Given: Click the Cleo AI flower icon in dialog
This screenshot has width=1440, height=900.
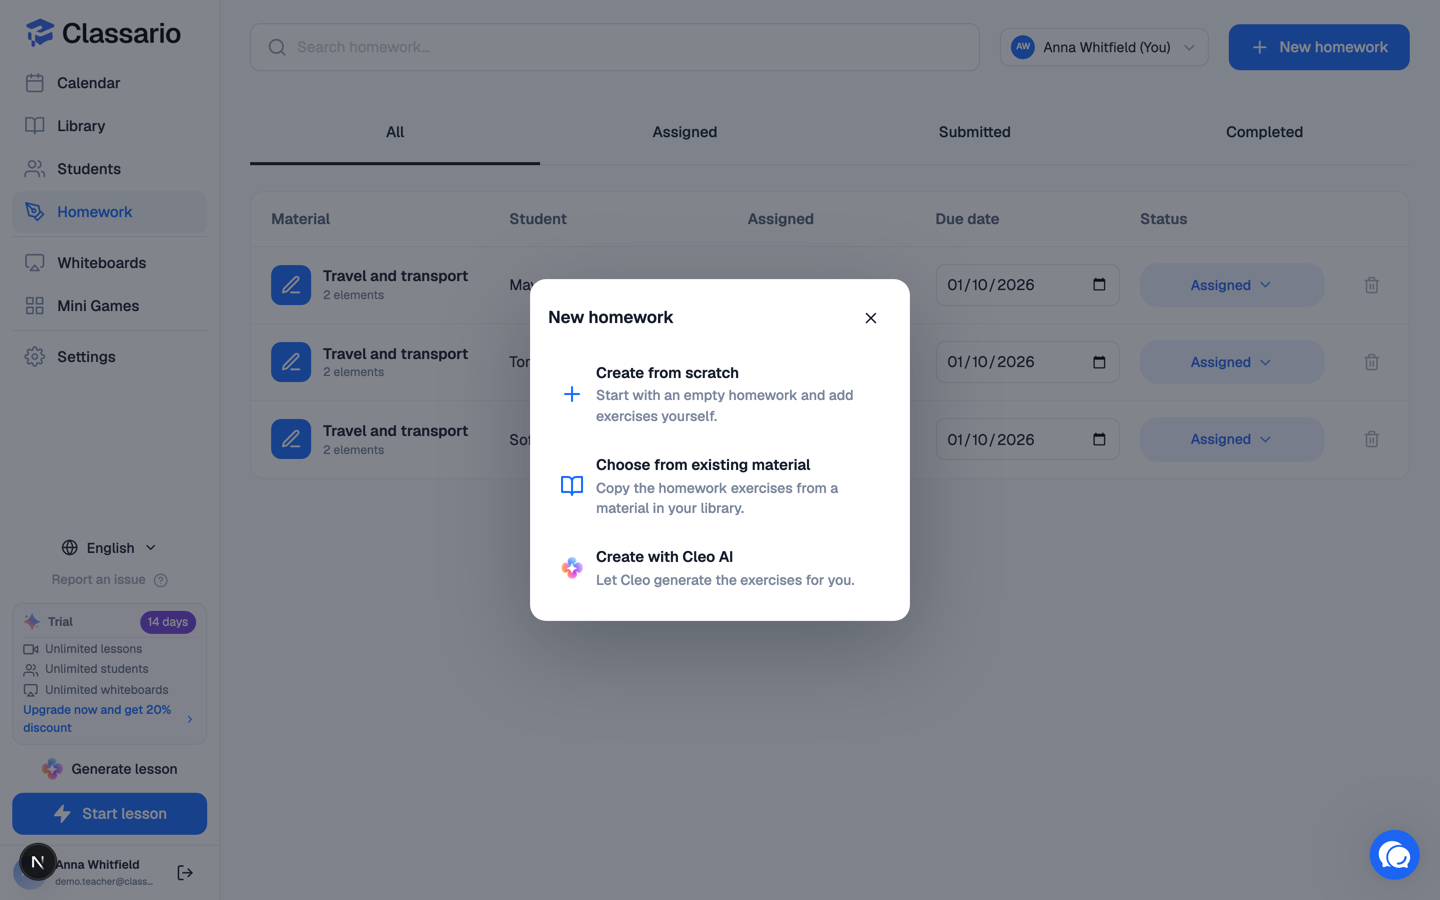Looking at the screenshot, I should 572,568.
